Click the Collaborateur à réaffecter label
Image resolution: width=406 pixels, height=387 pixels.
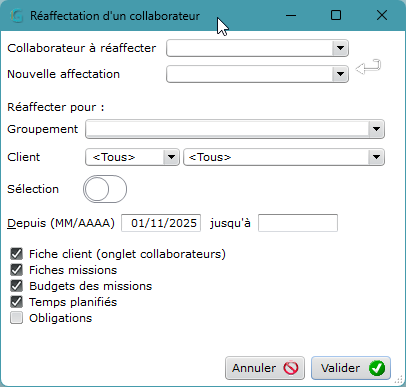coord(82,48)
